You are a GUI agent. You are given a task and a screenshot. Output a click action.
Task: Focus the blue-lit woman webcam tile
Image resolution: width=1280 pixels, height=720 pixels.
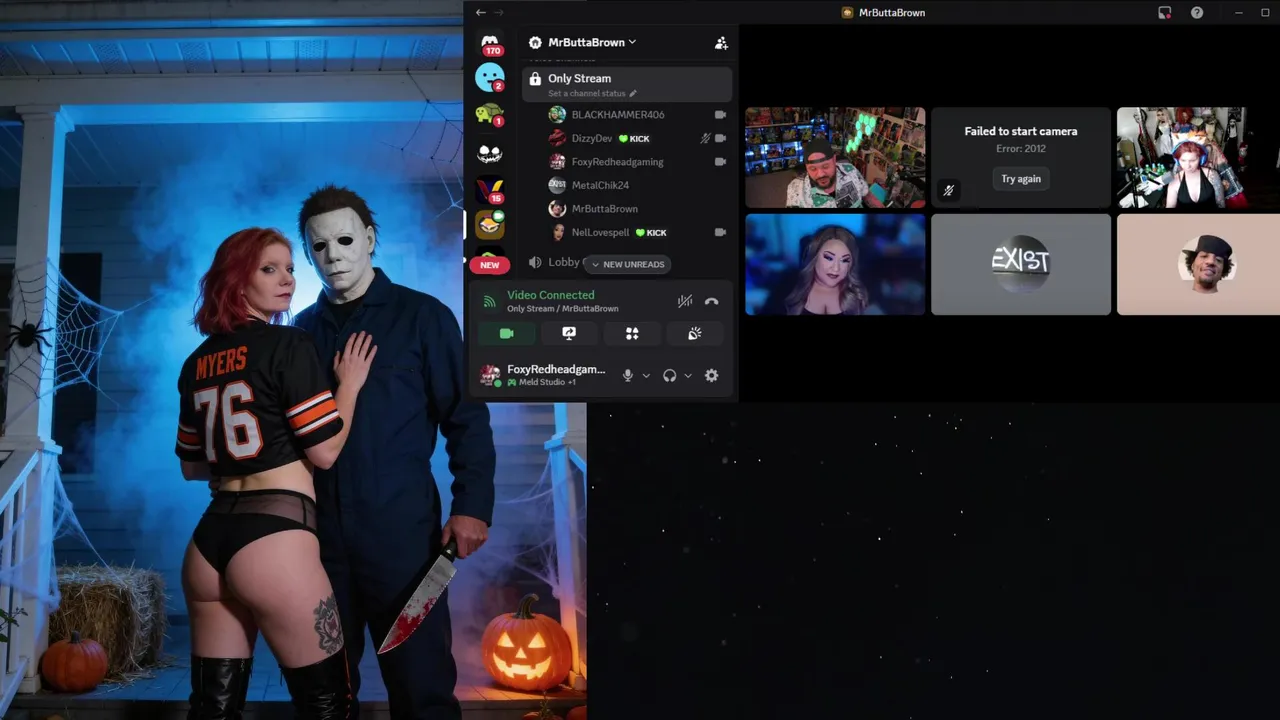(835, 264)
